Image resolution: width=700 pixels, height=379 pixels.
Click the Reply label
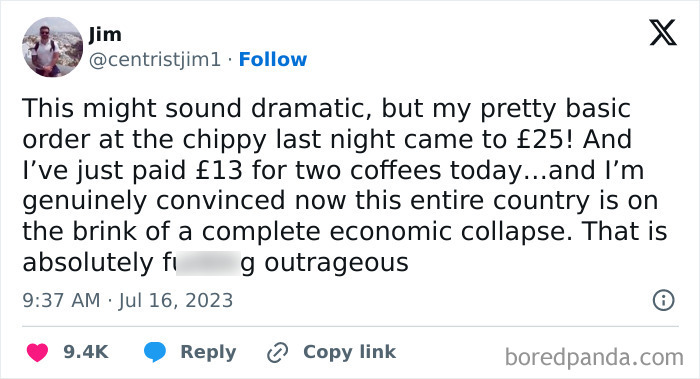coord(208,352)
